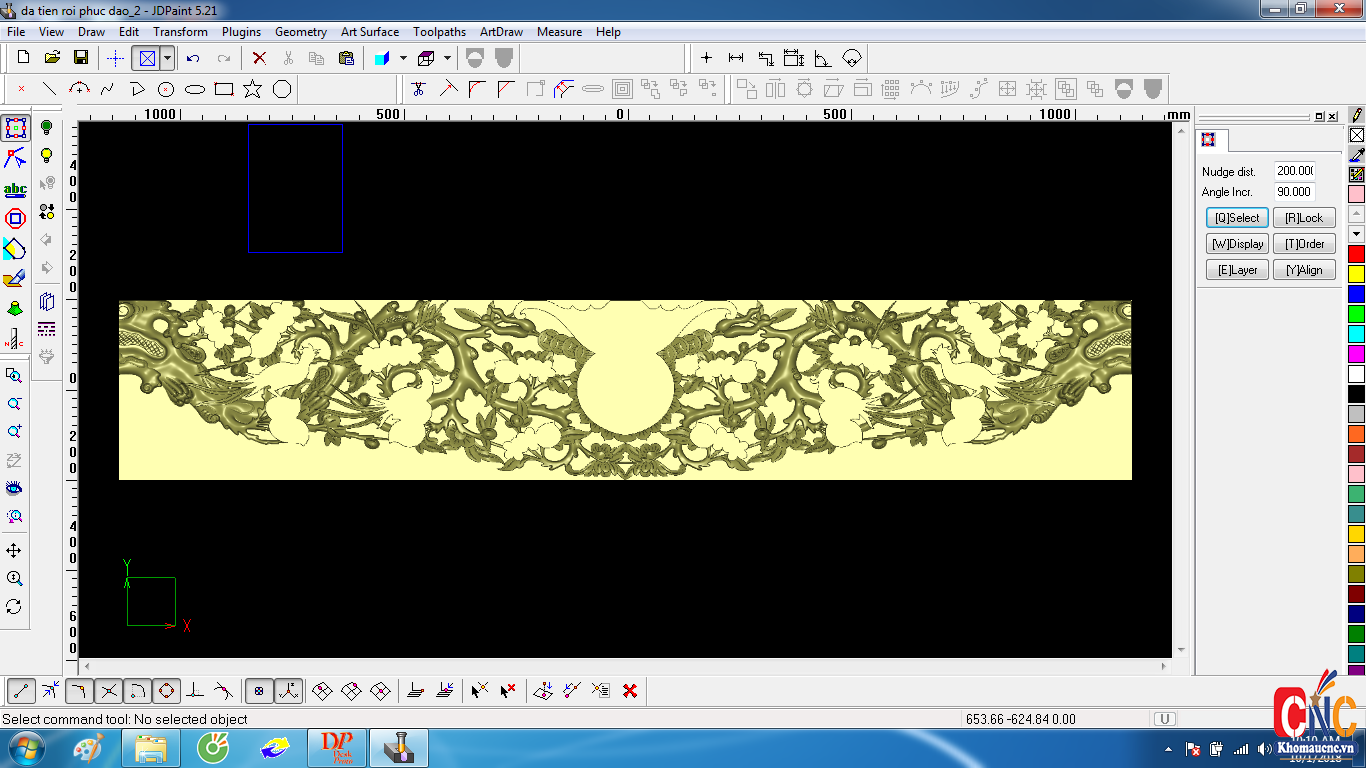Pick the ellipse drawing tool
The height and width of the screenshot is (768, 1366).
[195, 89]
